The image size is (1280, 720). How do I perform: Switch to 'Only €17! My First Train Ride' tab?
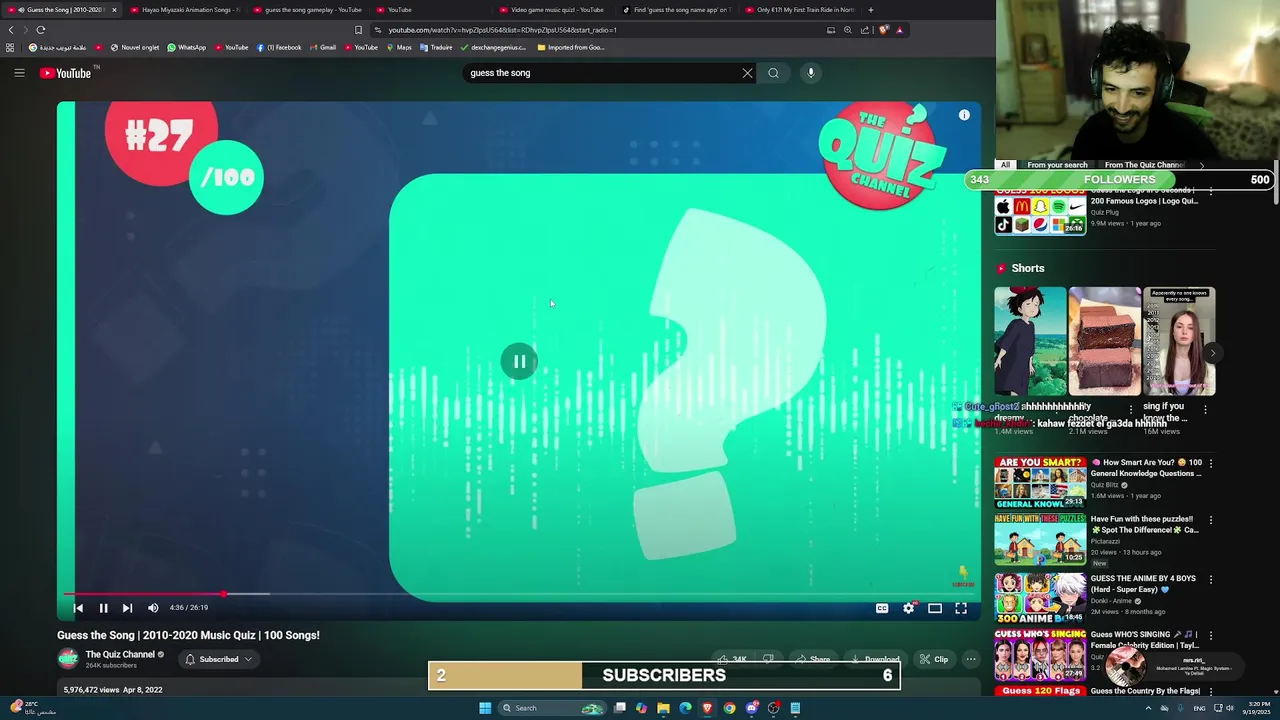(x=799, y=10)
